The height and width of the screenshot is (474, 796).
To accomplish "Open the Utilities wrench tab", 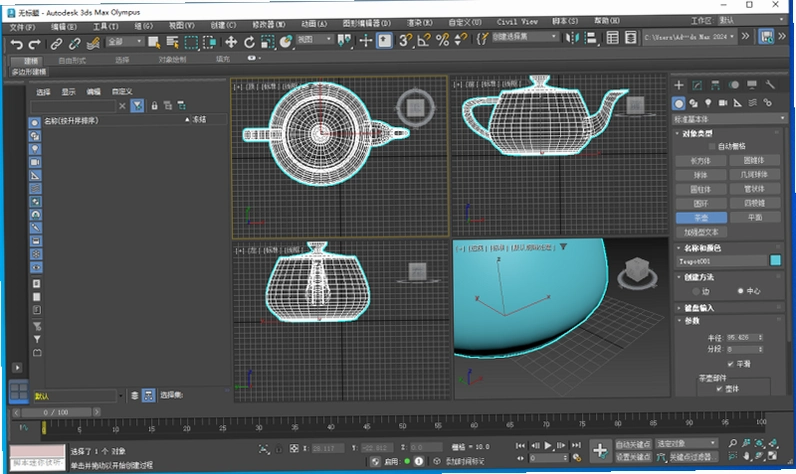I will [770, 84].
